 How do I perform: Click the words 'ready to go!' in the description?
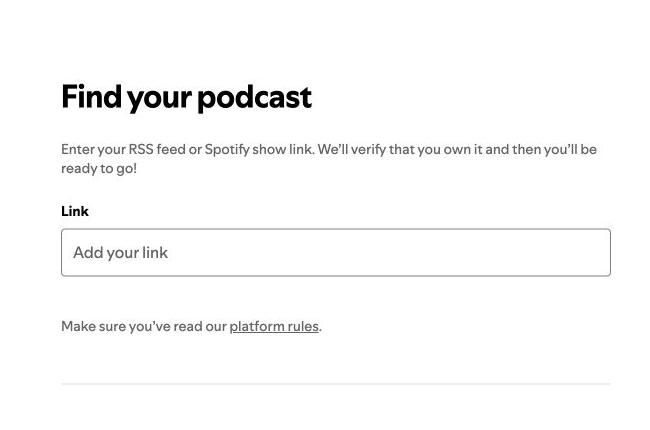[x=99, y=169]
